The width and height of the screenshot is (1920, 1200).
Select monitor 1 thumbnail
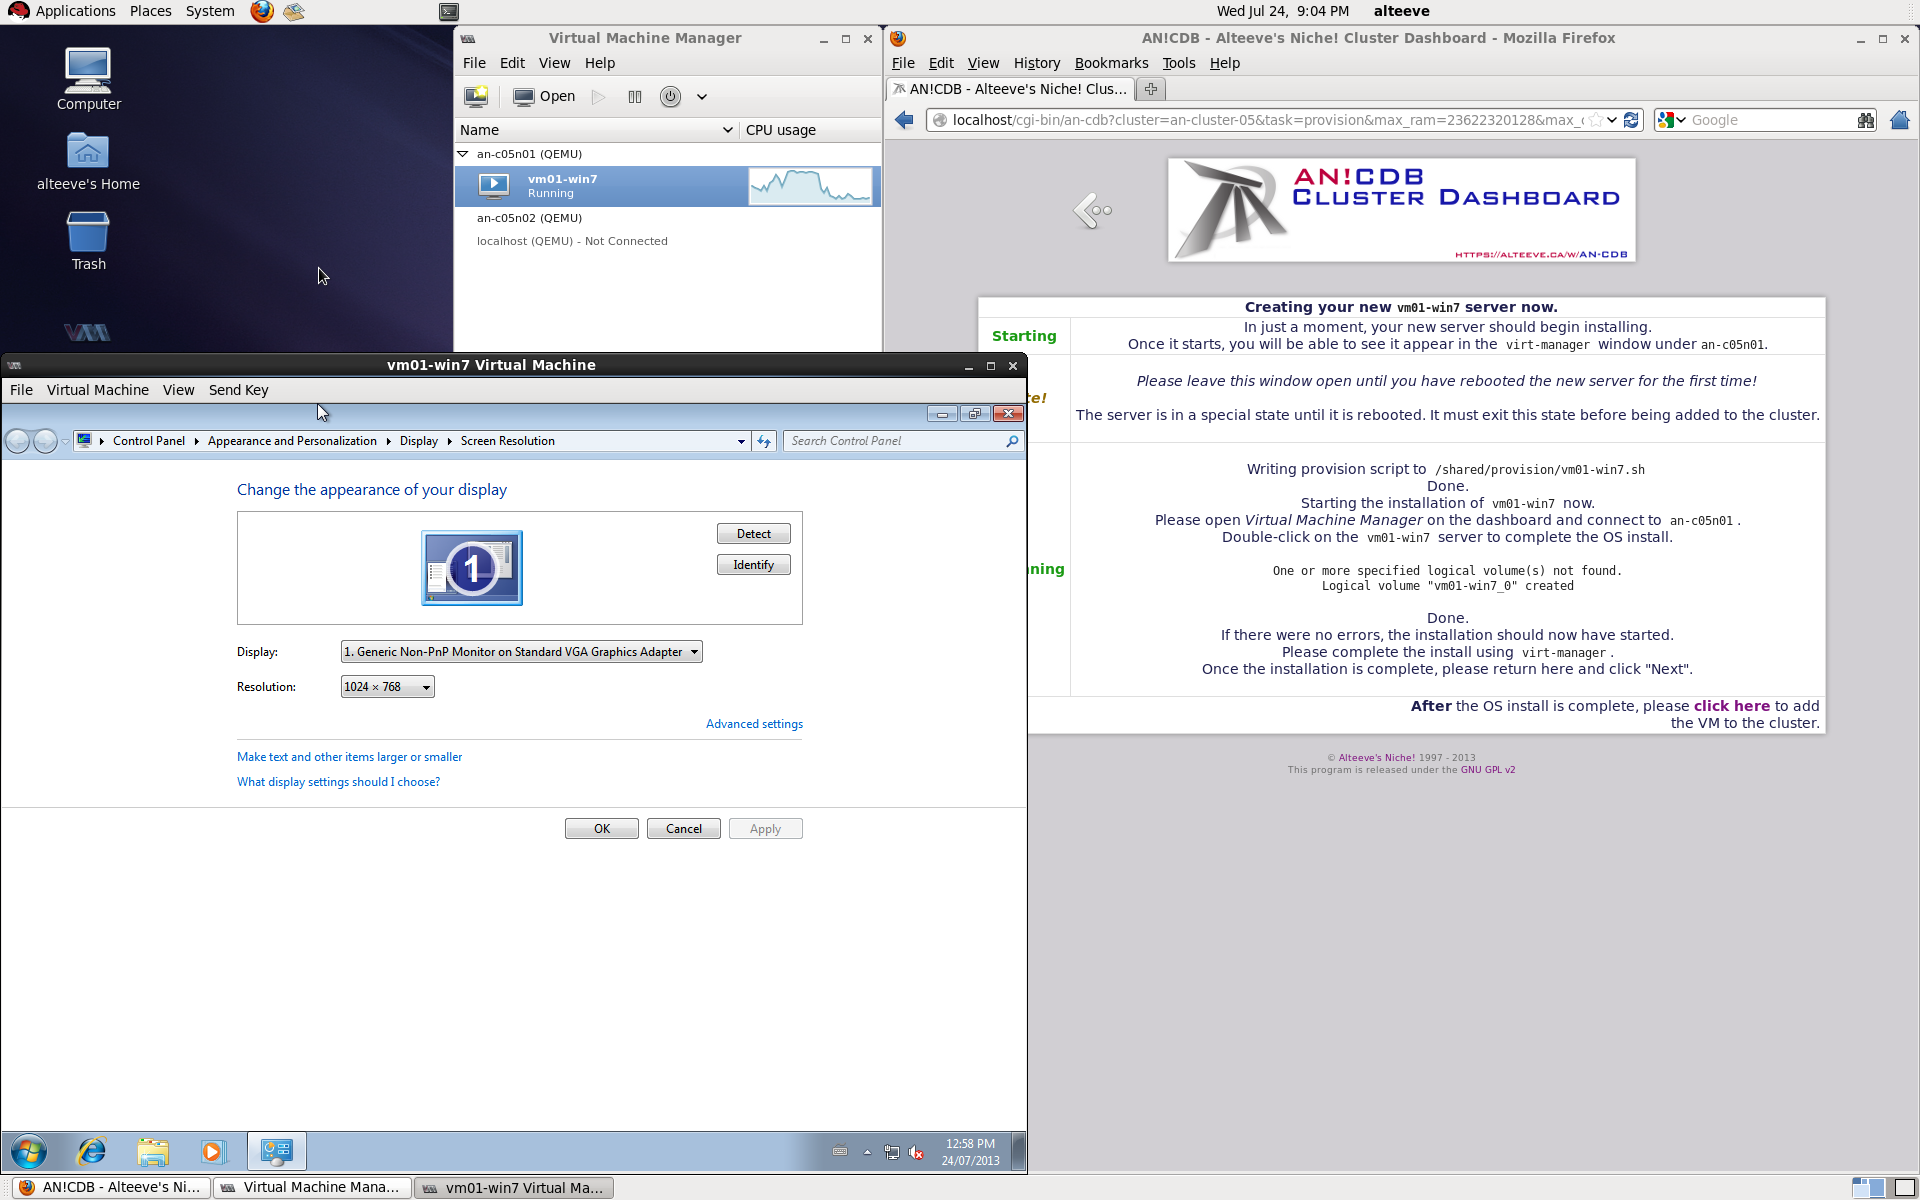(x=472, y=568)
